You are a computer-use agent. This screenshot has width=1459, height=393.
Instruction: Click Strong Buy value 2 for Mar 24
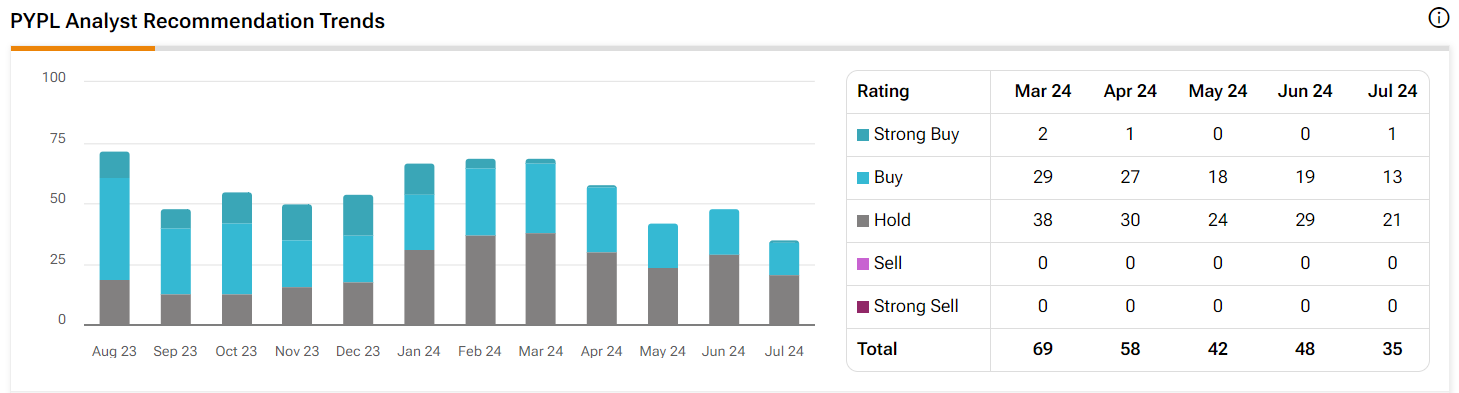pos(1043,134)
